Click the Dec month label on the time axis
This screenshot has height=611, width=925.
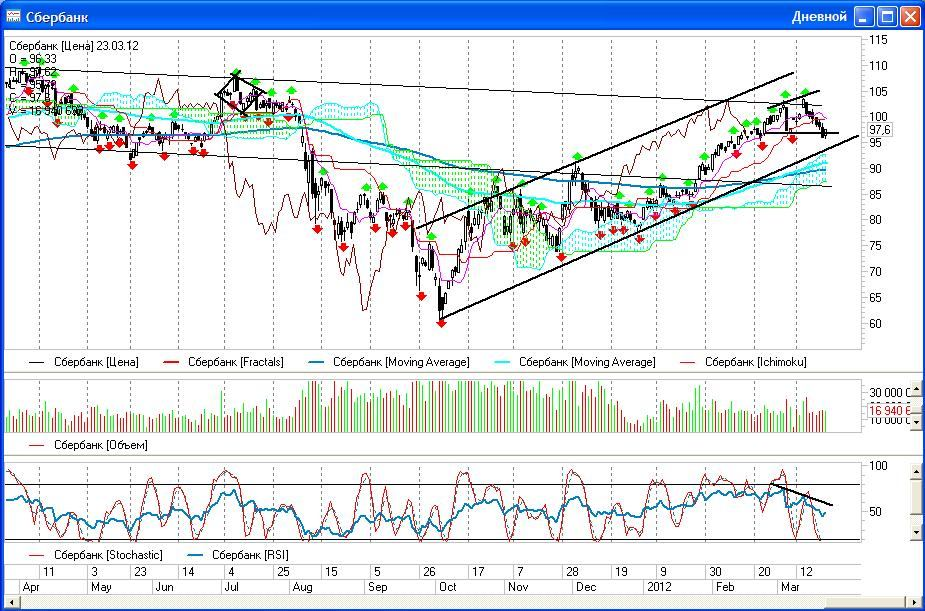586,587
